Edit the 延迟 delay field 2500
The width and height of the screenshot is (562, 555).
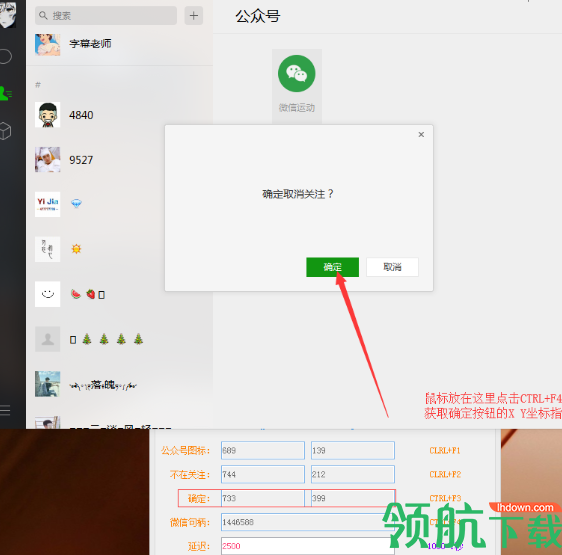308,546
